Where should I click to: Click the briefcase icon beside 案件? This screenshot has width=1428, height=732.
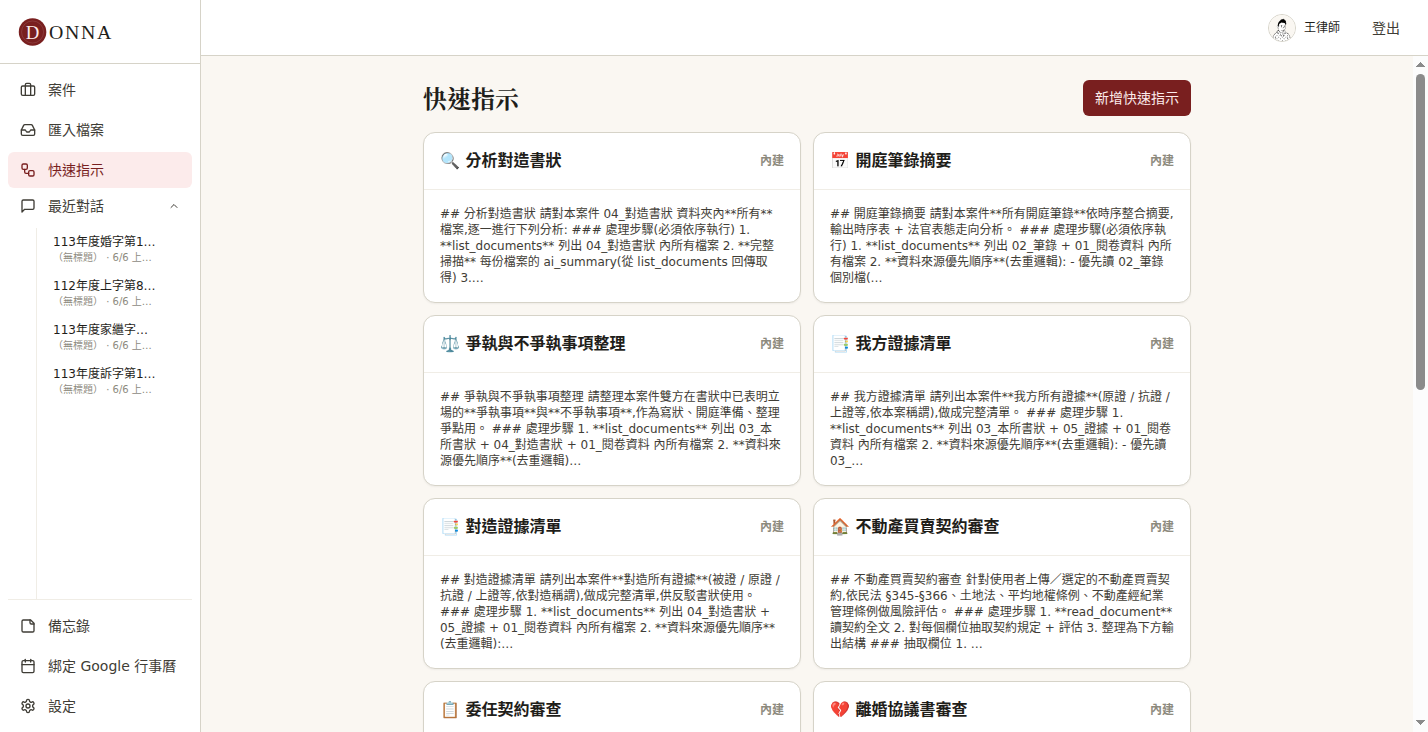click(28, 90)
